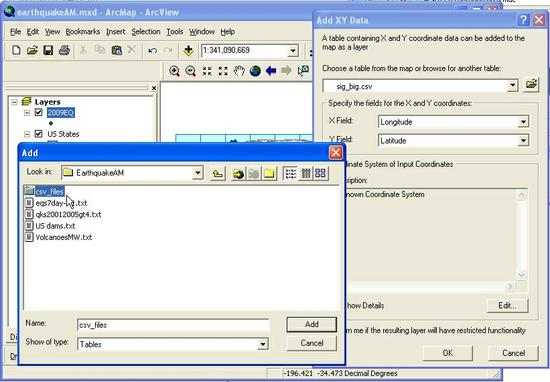Select the Zoom In magnifier tool

(174, 71)
